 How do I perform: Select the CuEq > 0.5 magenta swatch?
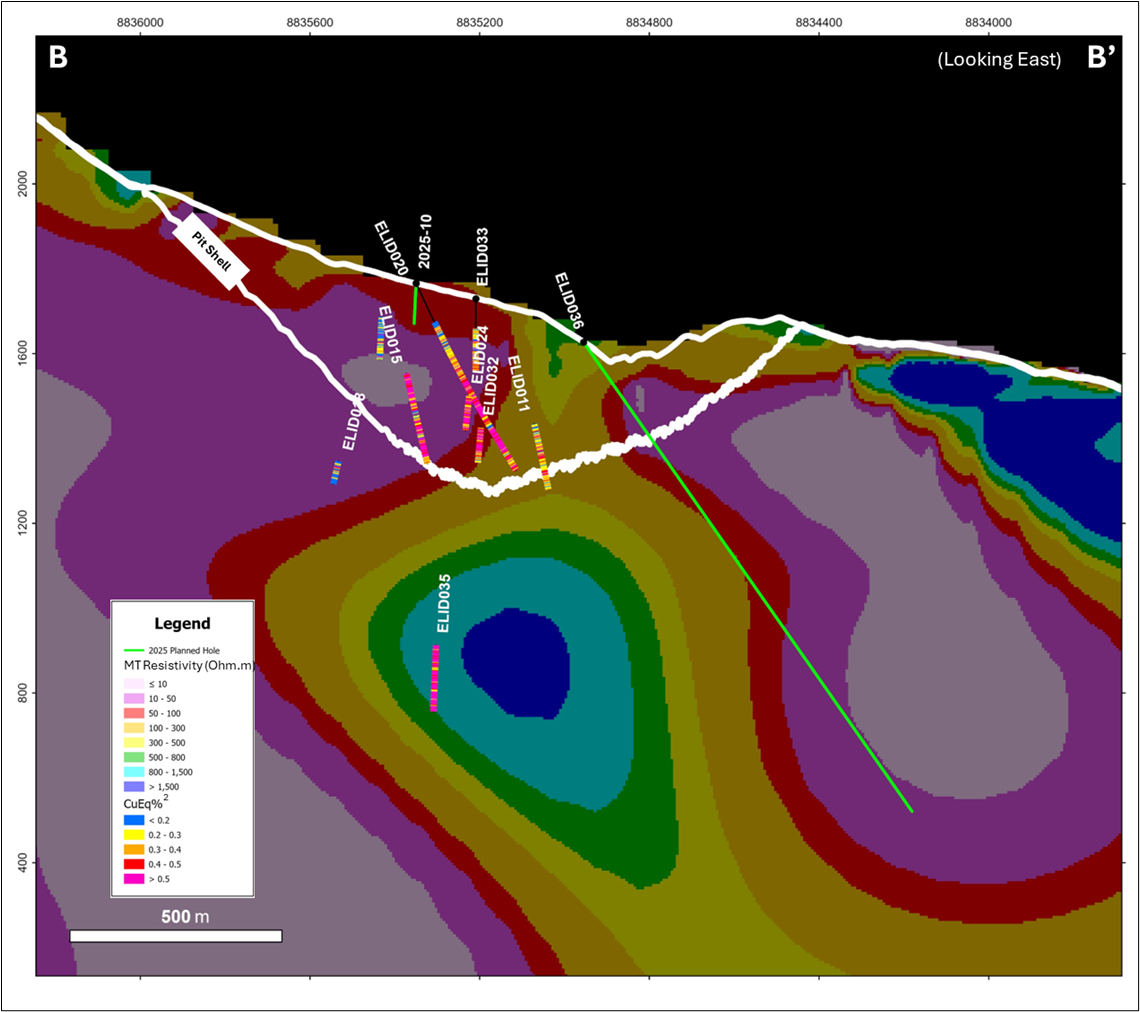point(129,878)
